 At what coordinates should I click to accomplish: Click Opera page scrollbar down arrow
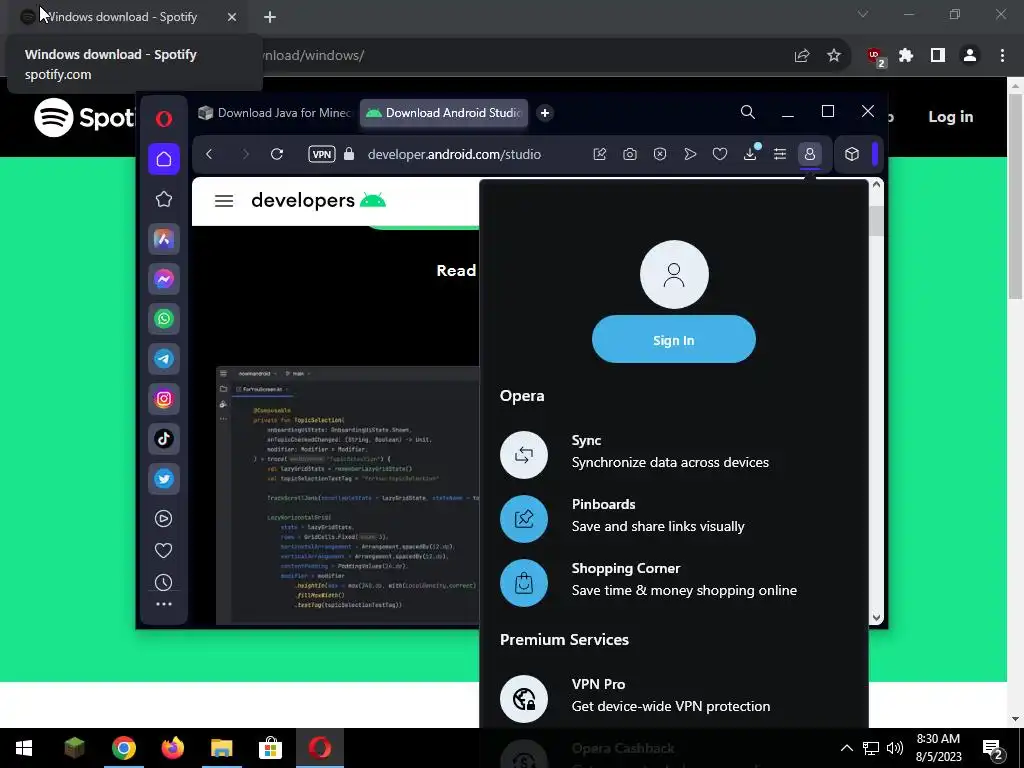876,617
